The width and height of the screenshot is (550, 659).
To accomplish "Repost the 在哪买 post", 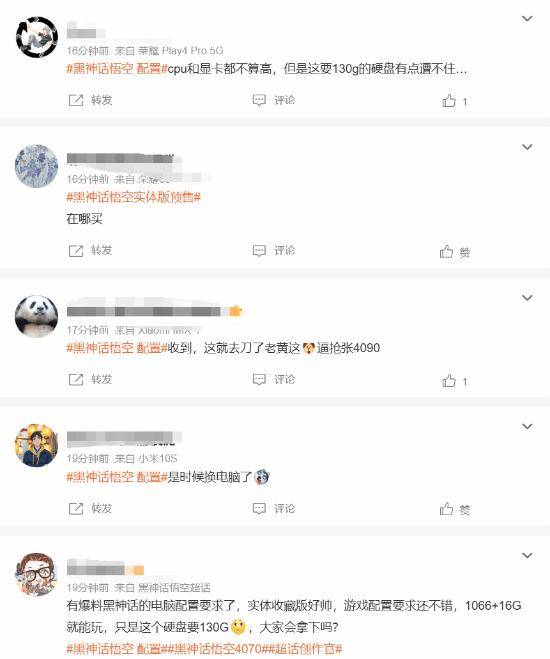I will (90, 250).
